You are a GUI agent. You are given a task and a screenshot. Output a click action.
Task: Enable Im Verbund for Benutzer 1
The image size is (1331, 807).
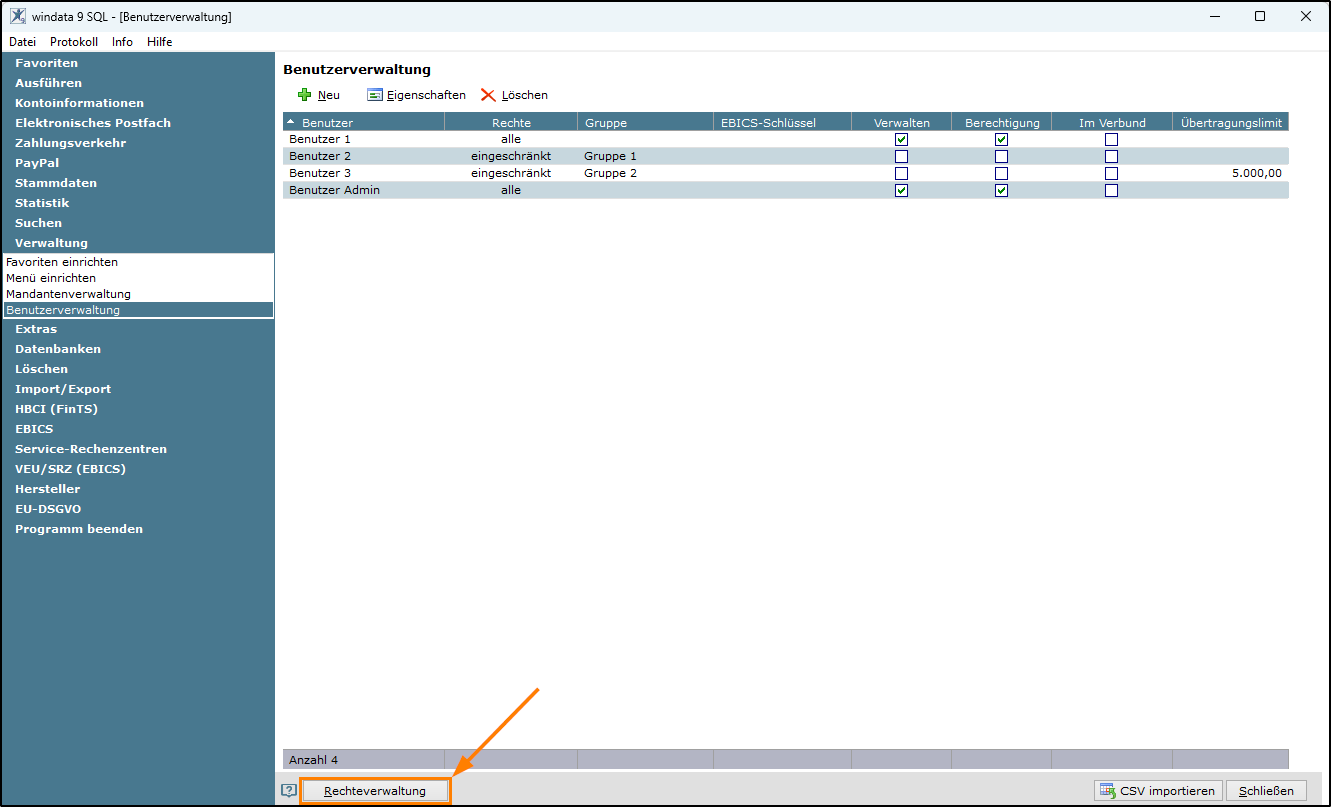coord(1111,140)
